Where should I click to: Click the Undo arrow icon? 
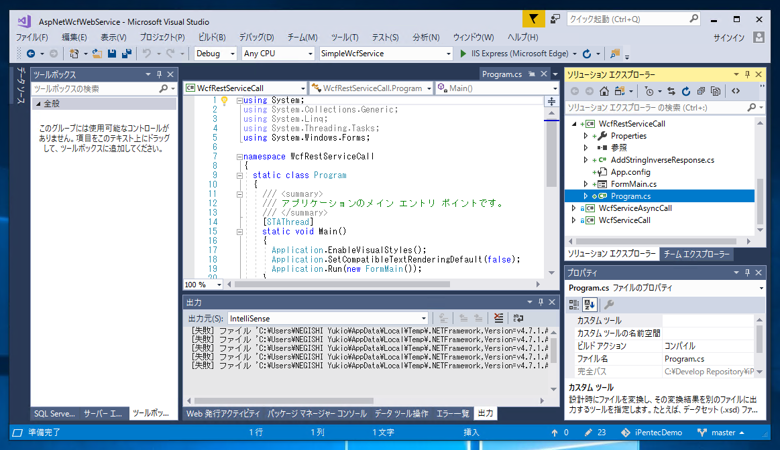point(147,53)
